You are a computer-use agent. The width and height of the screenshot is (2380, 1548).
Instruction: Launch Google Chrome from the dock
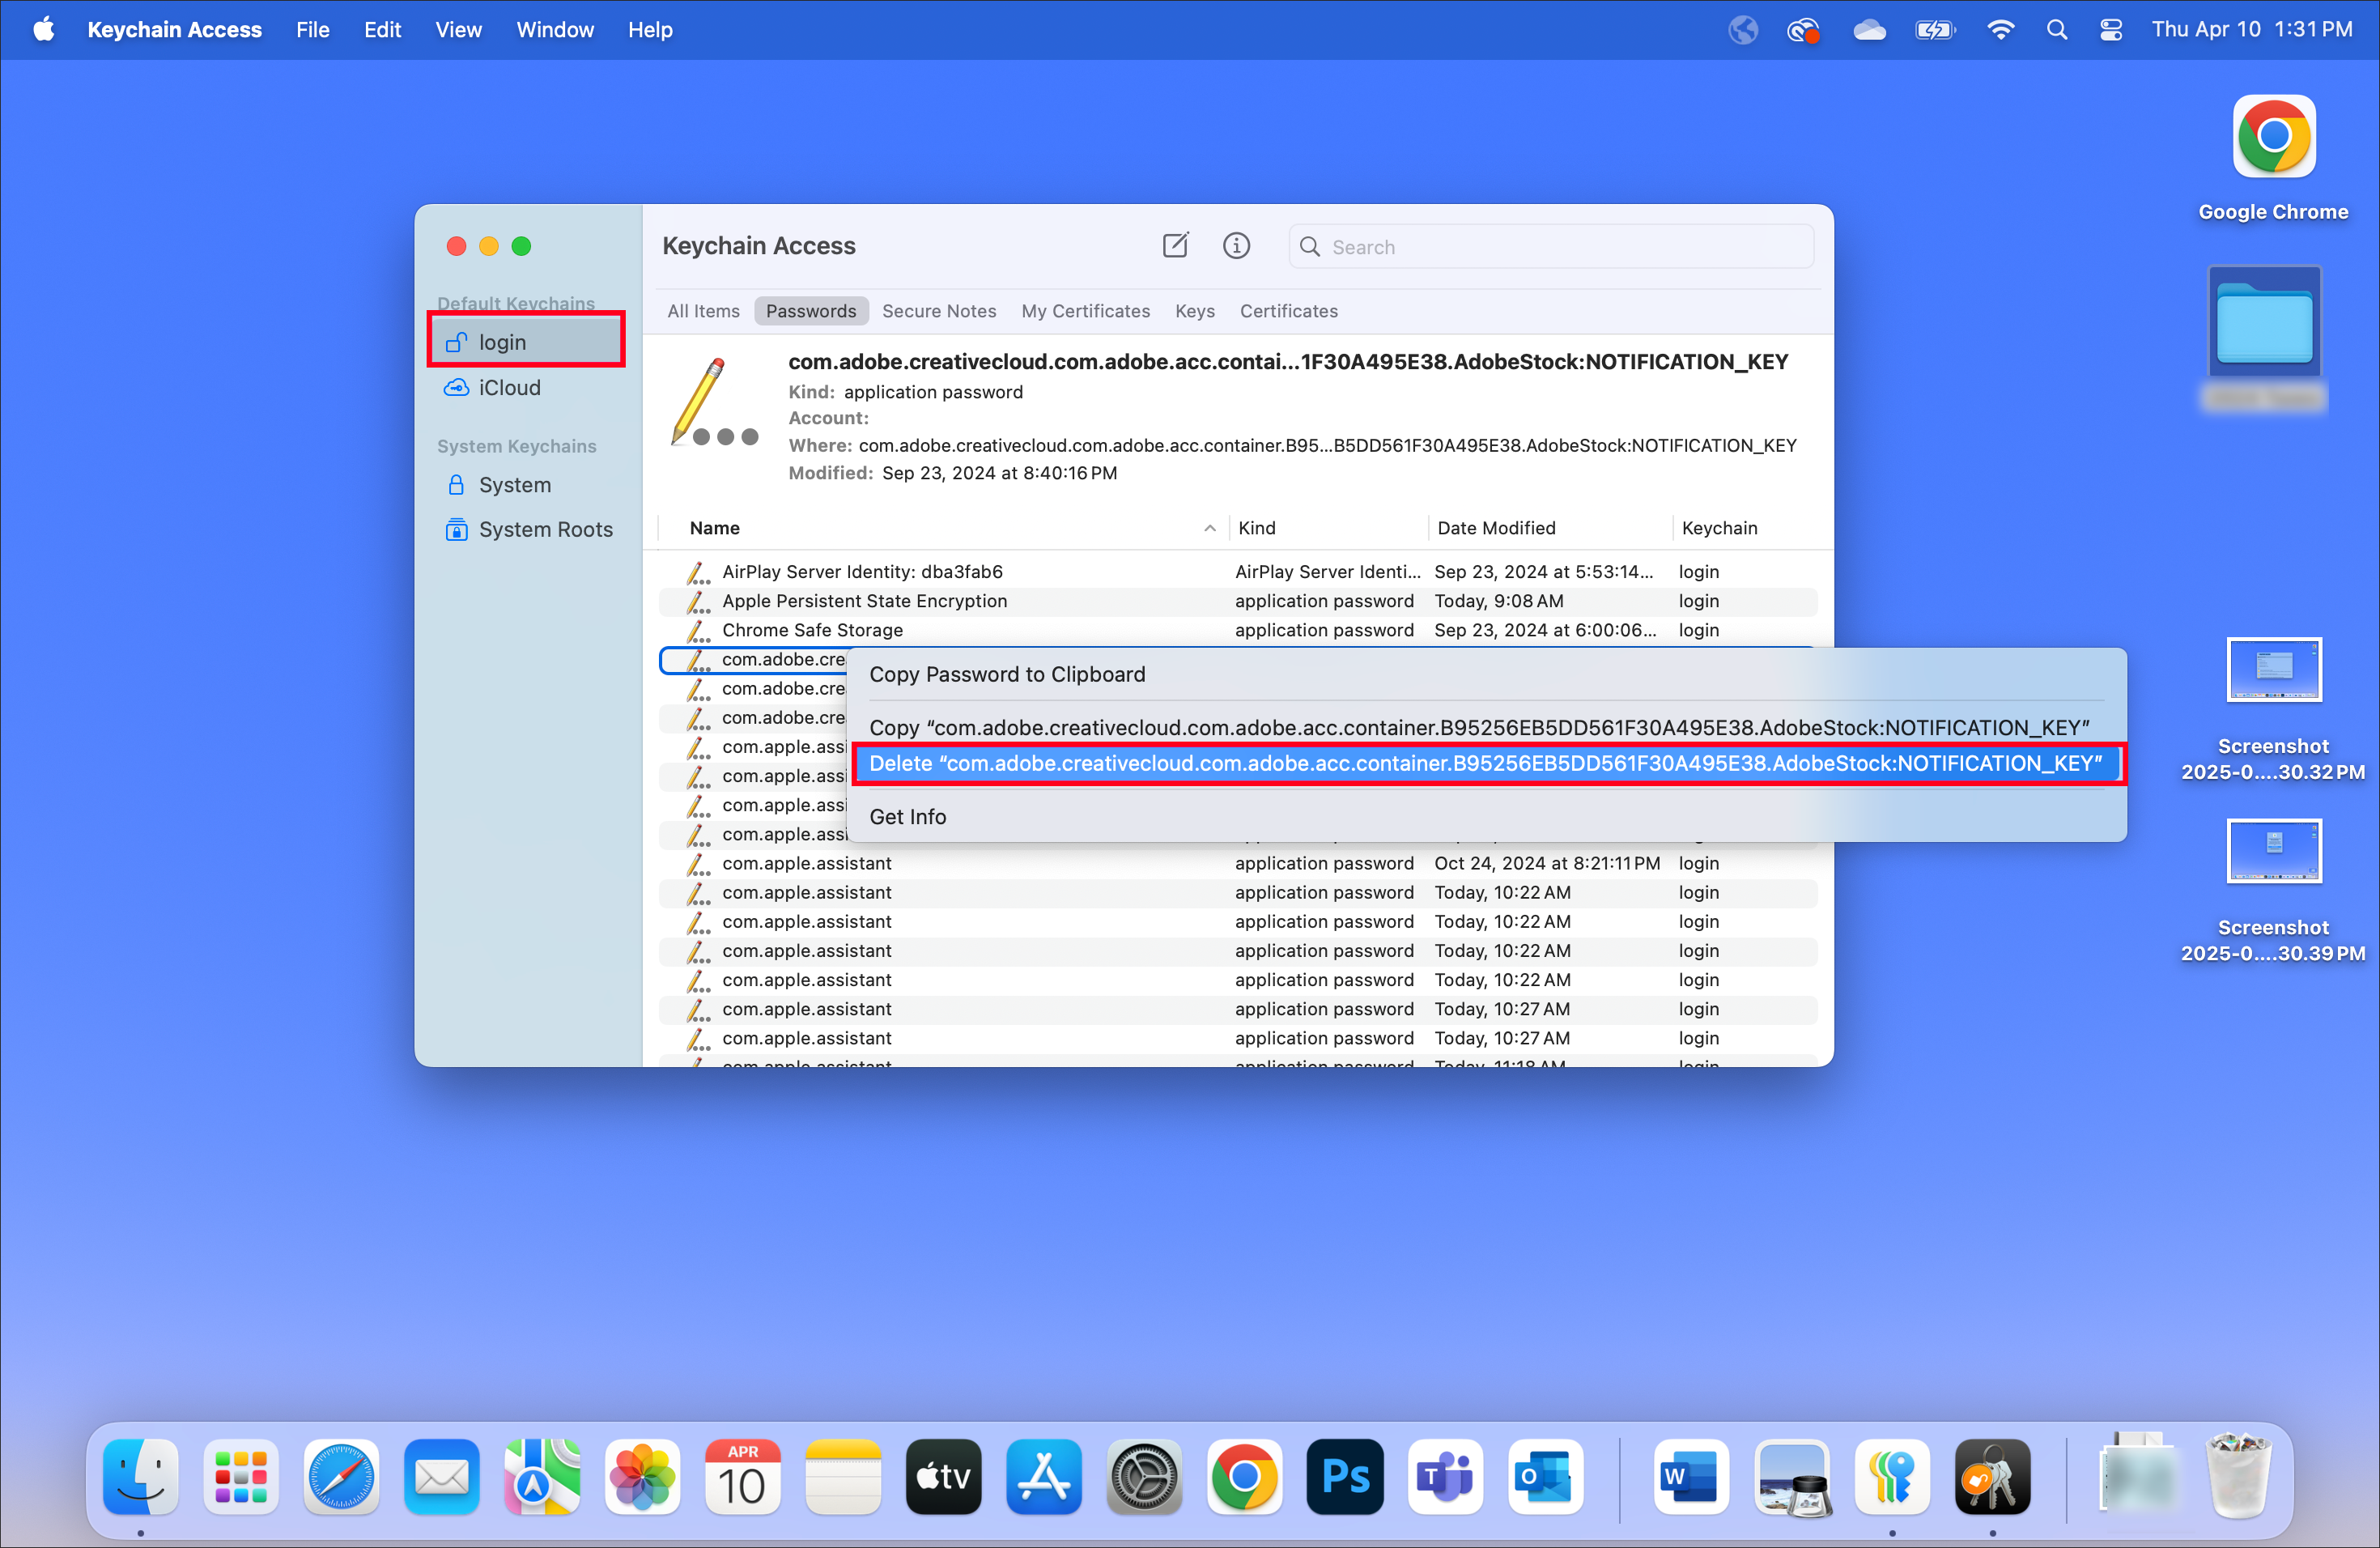click(x=1244, y=1476)
